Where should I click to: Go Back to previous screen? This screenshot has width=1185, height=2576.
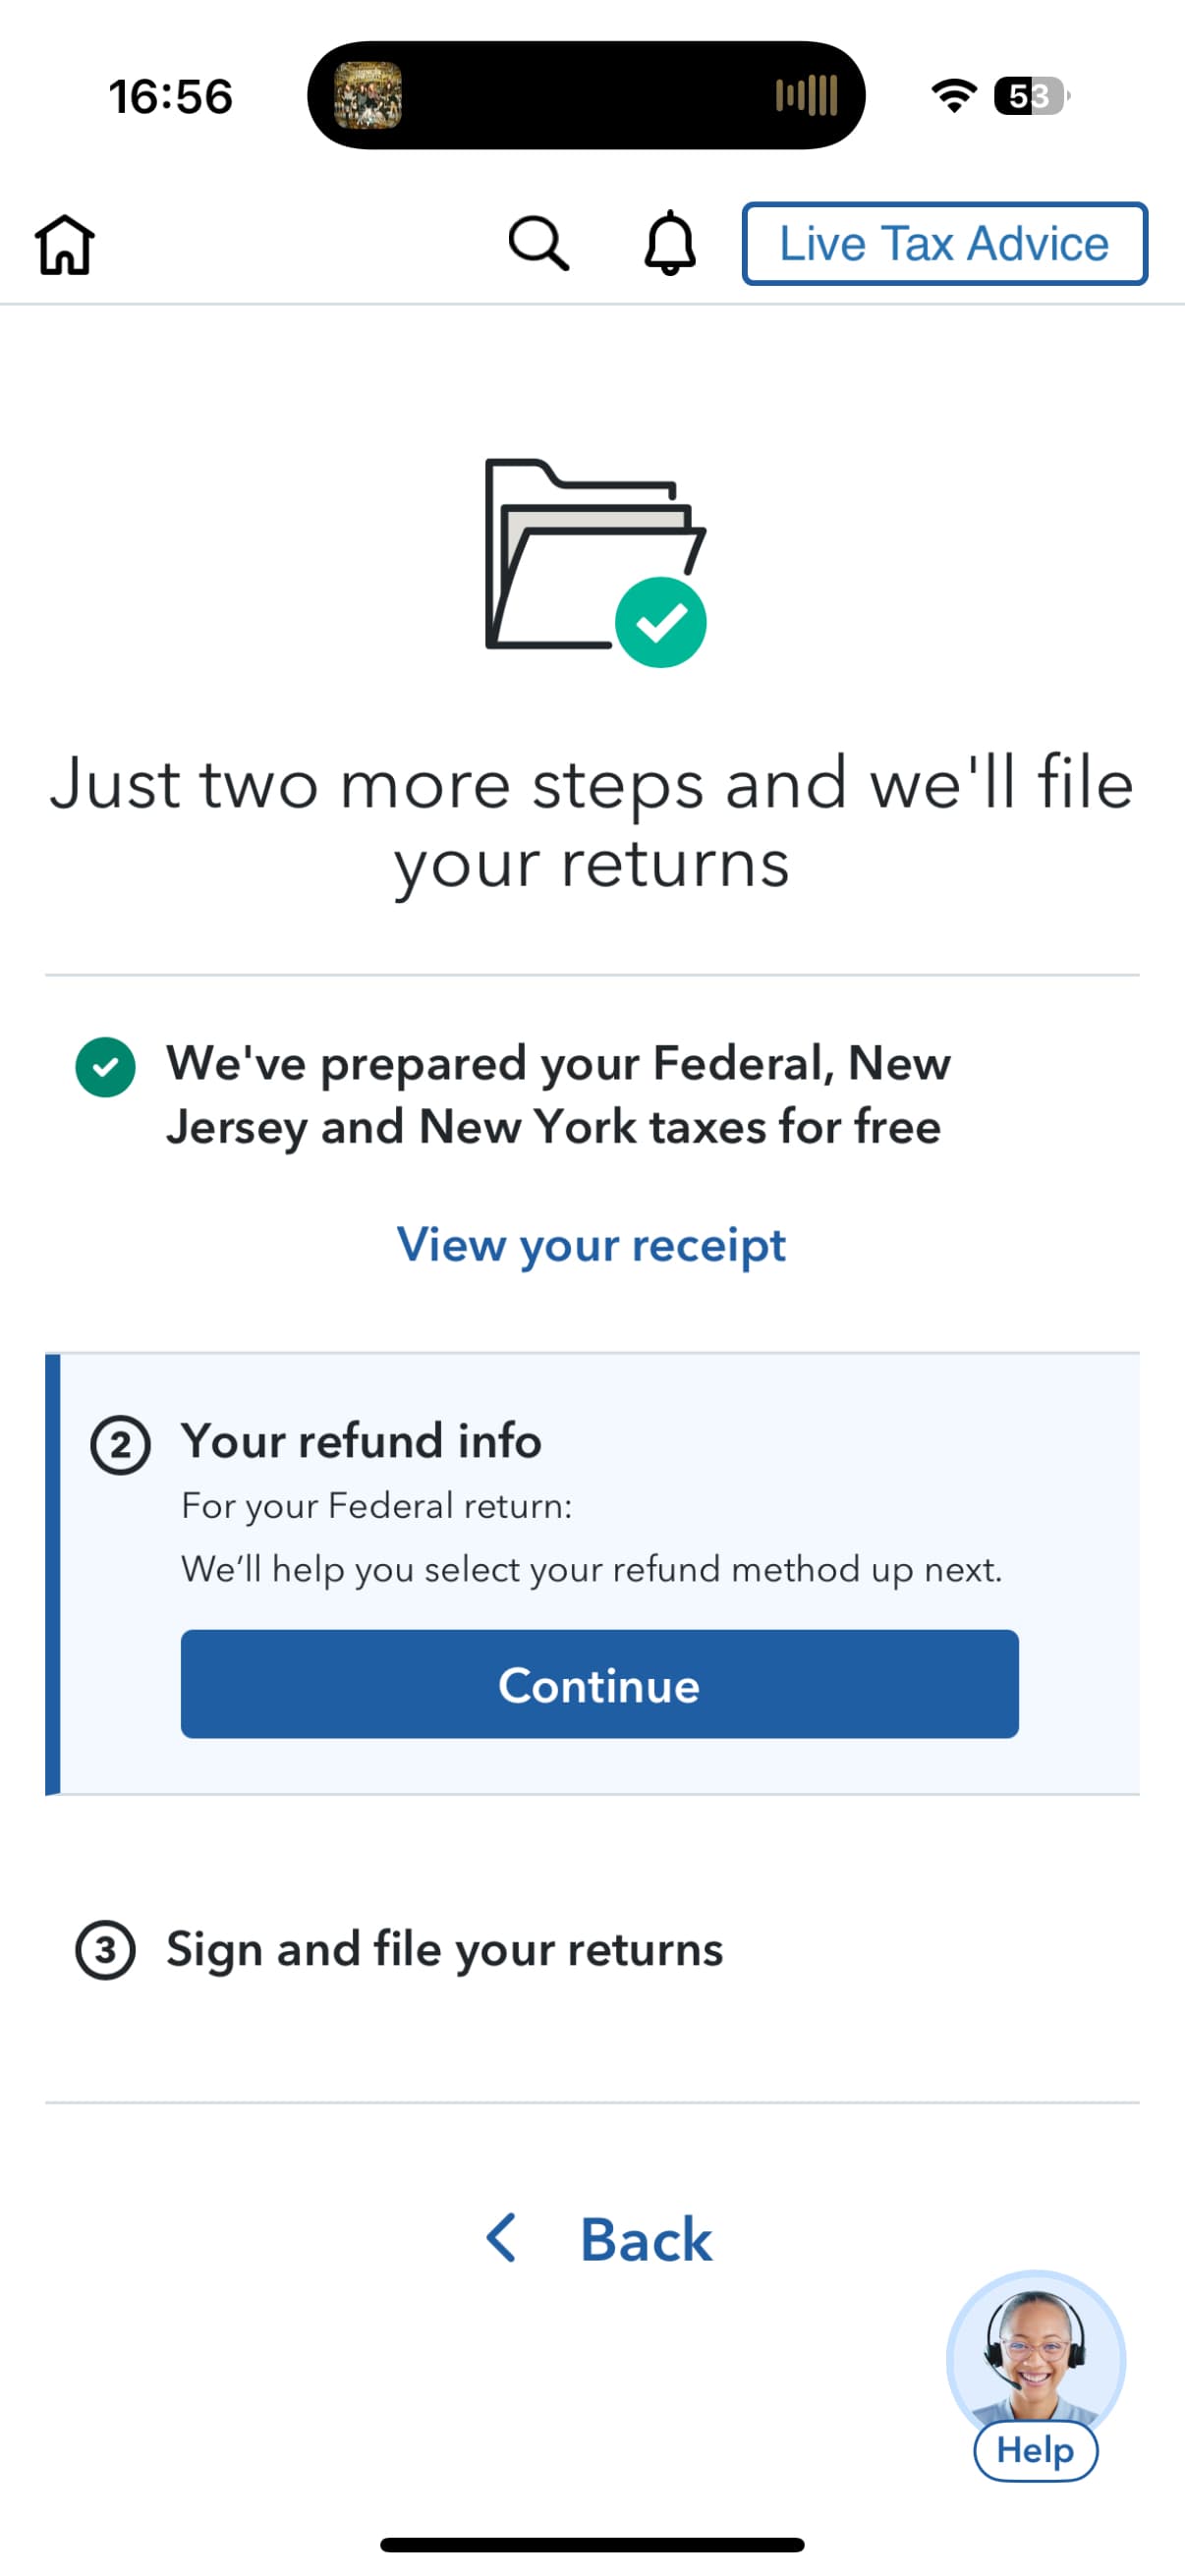(645, 2239)
